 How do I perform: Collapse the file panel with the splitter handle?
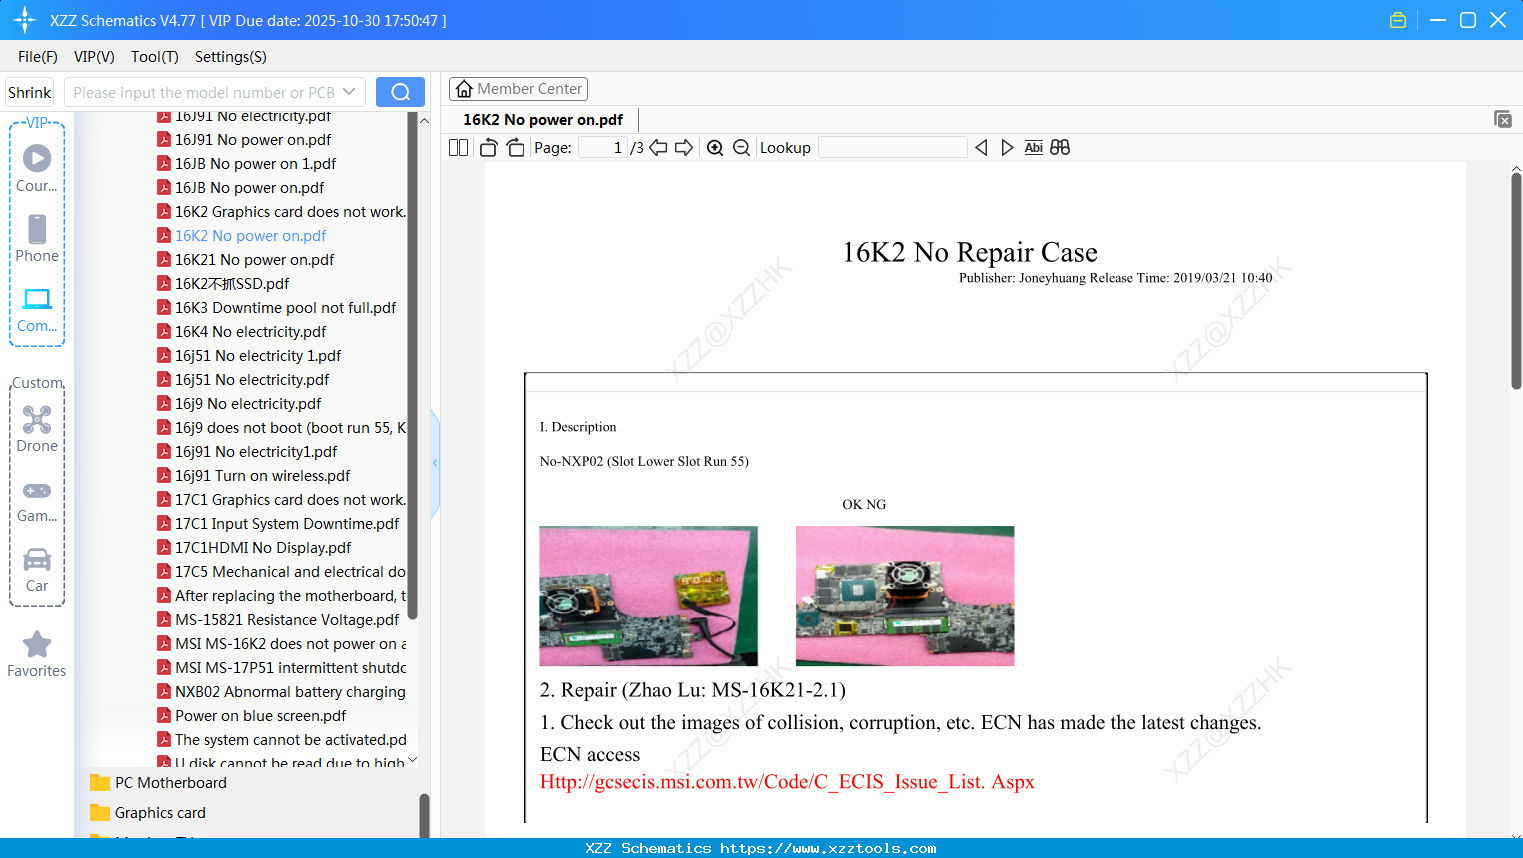coord(435,463)
